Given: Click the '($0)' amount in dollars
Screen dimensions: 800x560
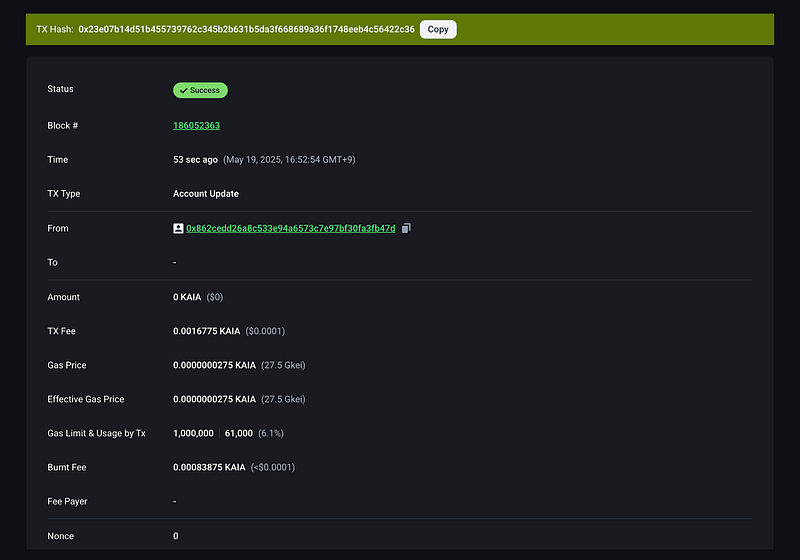Looking at the screenshot, I should [x=215, y=297].
